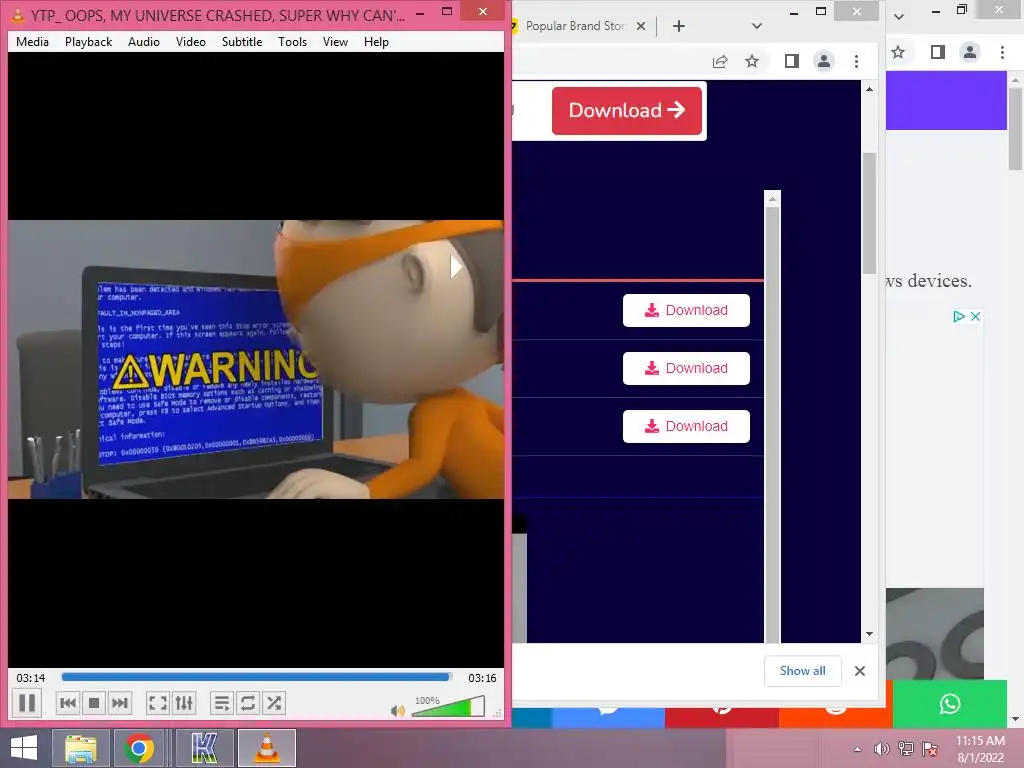Mute VLC audio via speaker icon
Image resolution: width=1024 pixels, height=768 pixels.
[397, 711]
